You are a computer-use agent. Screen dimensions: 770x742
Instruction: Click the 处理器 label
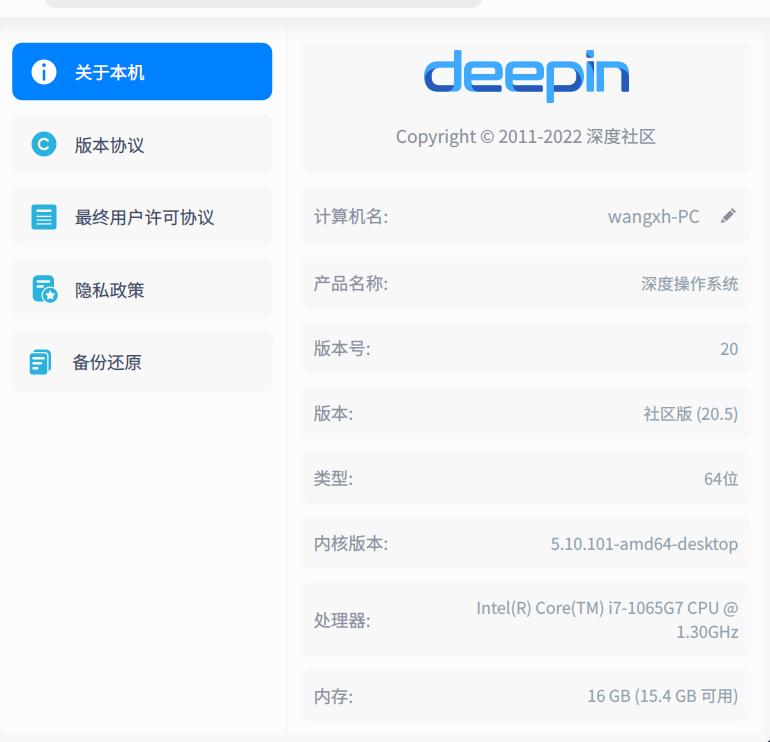342,621
